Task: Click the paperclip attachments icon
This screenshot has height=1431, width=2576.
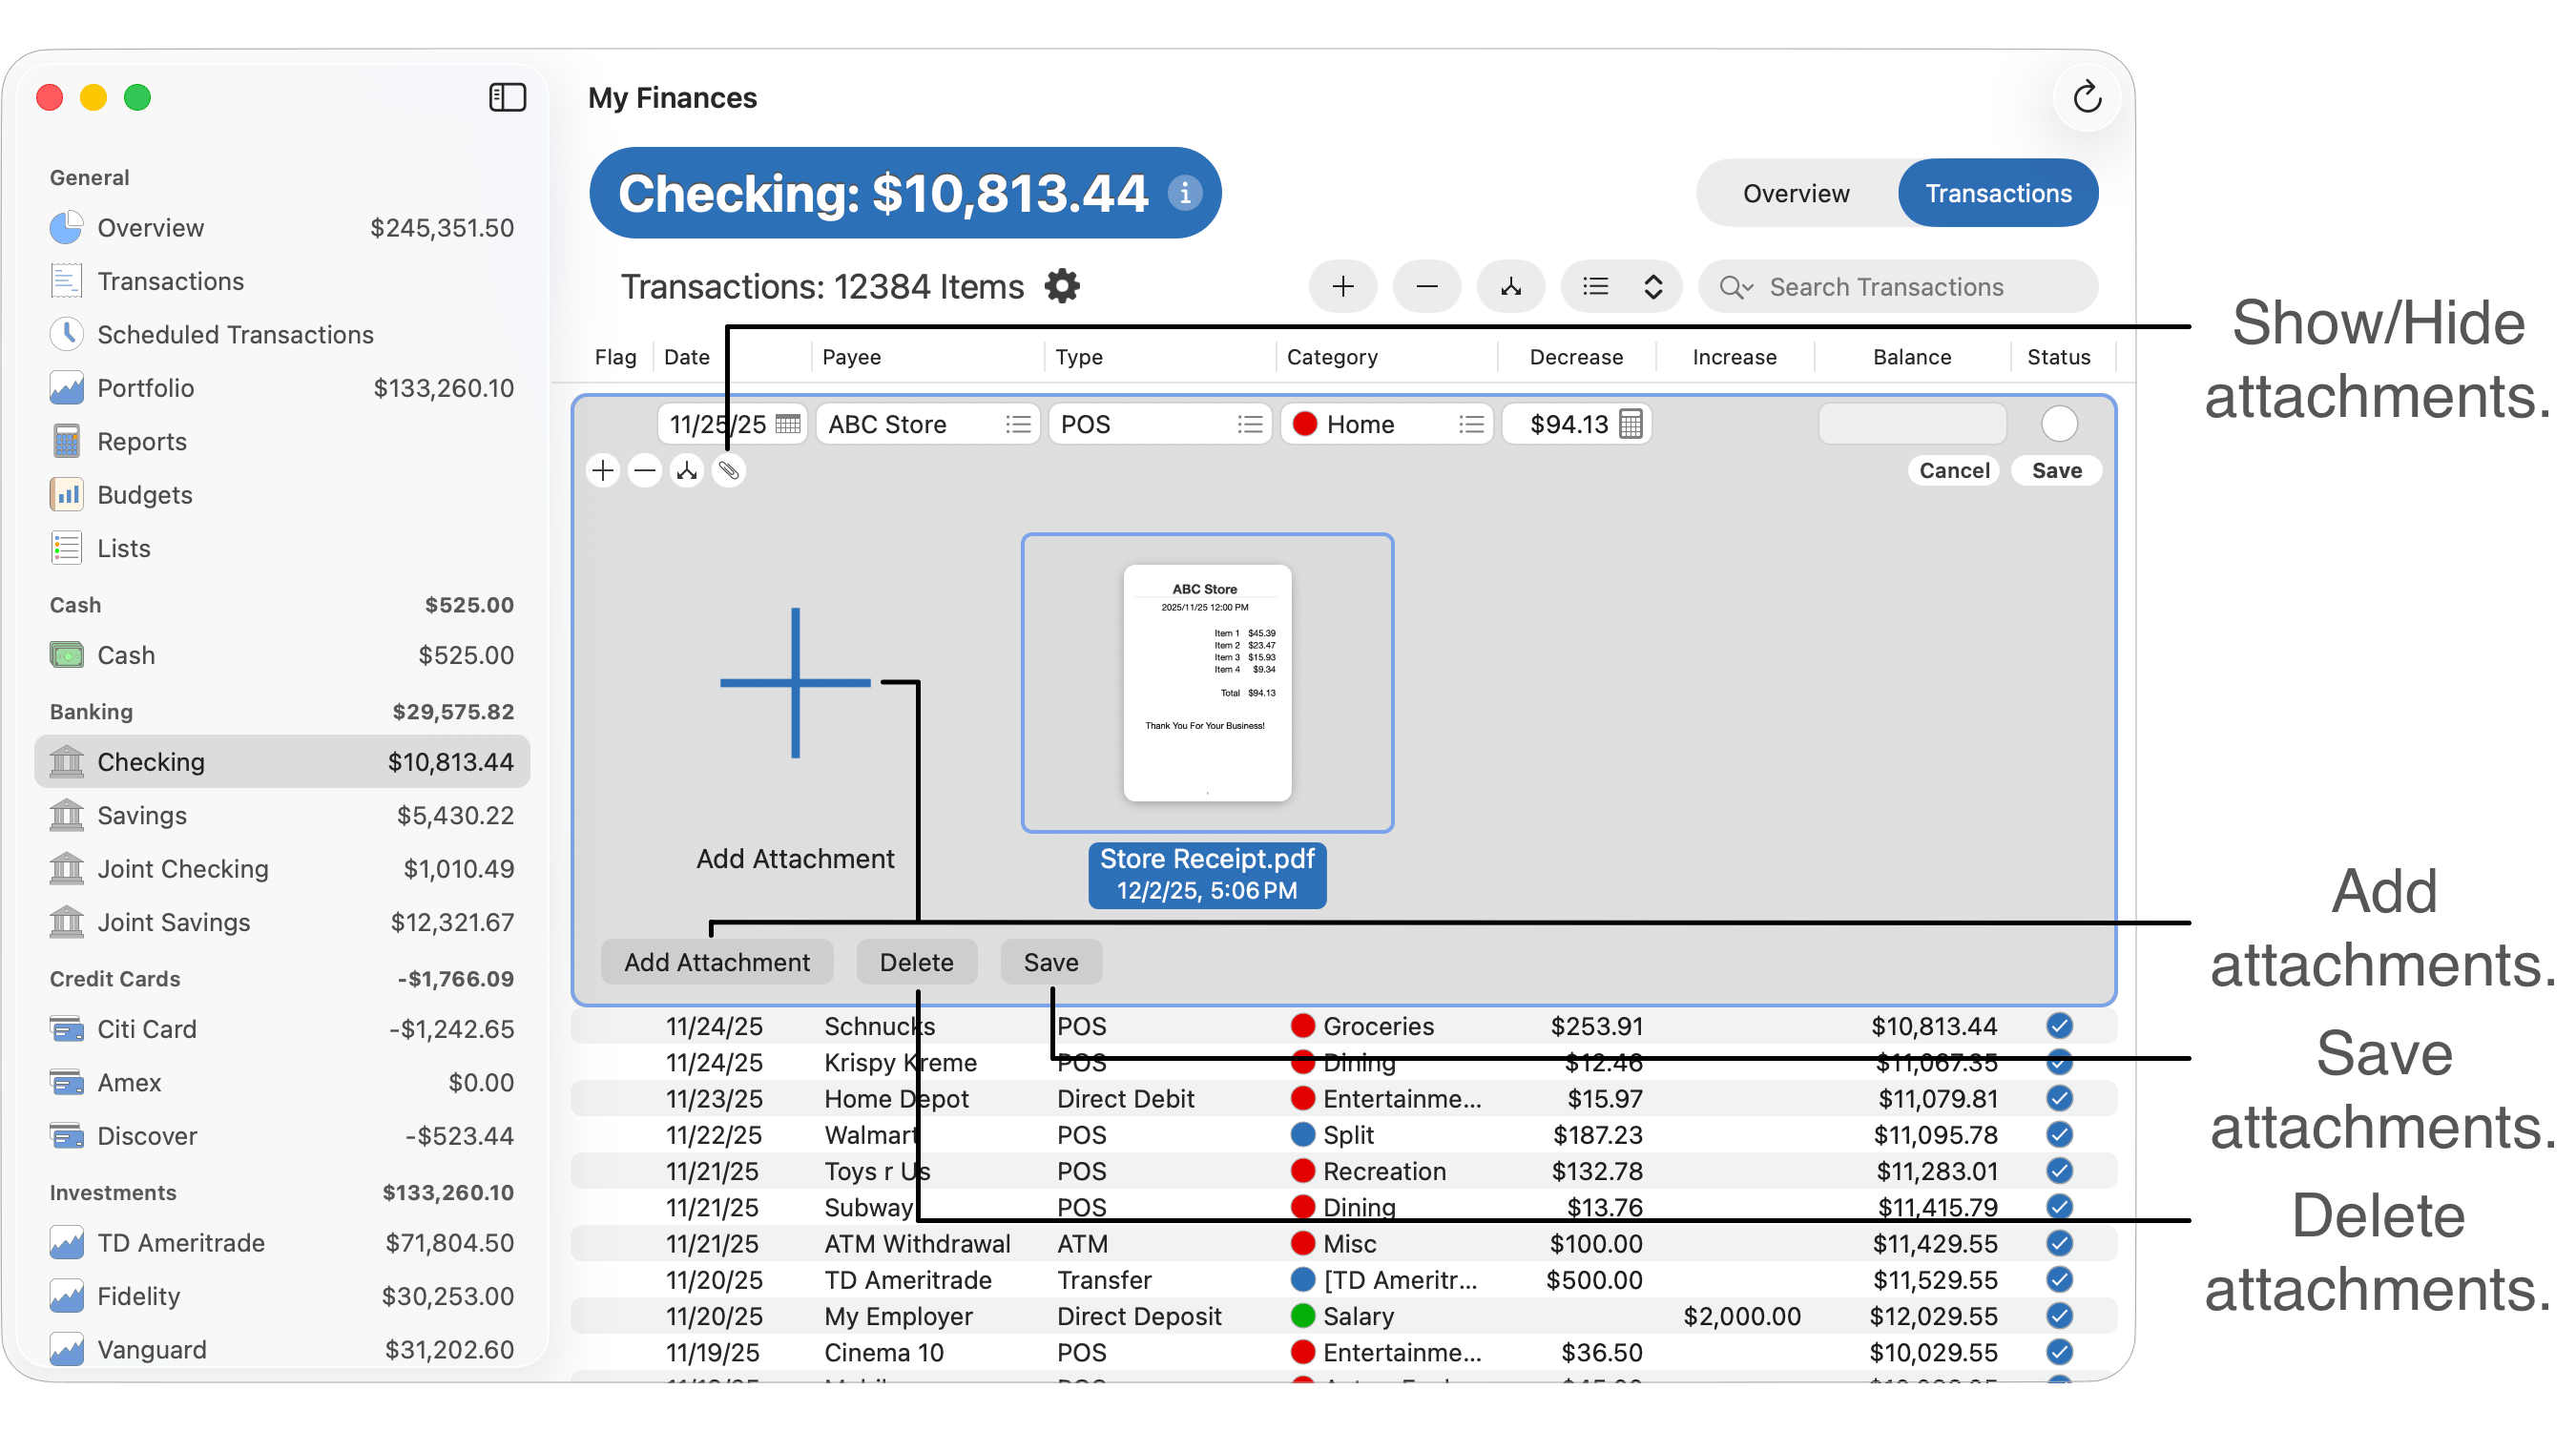Action: 729,470
